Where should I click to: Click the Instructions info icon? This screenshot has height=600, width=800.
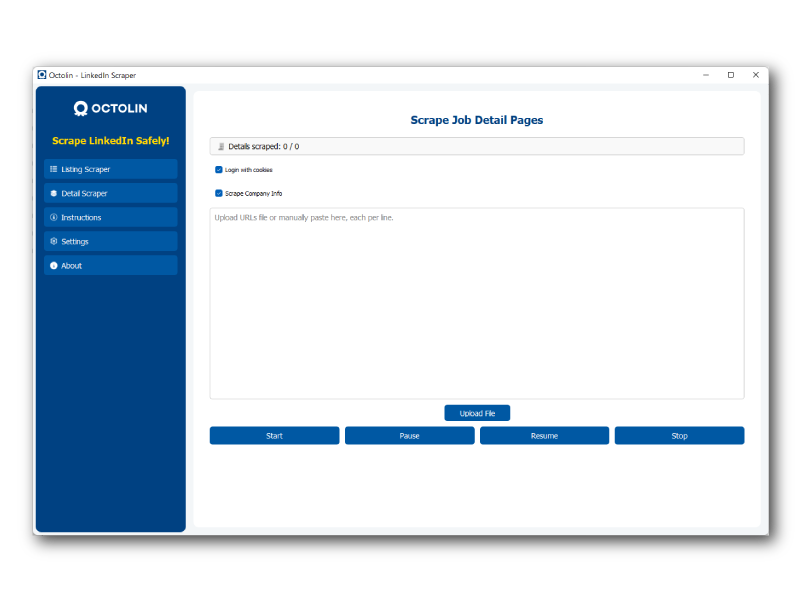(54, 217)
